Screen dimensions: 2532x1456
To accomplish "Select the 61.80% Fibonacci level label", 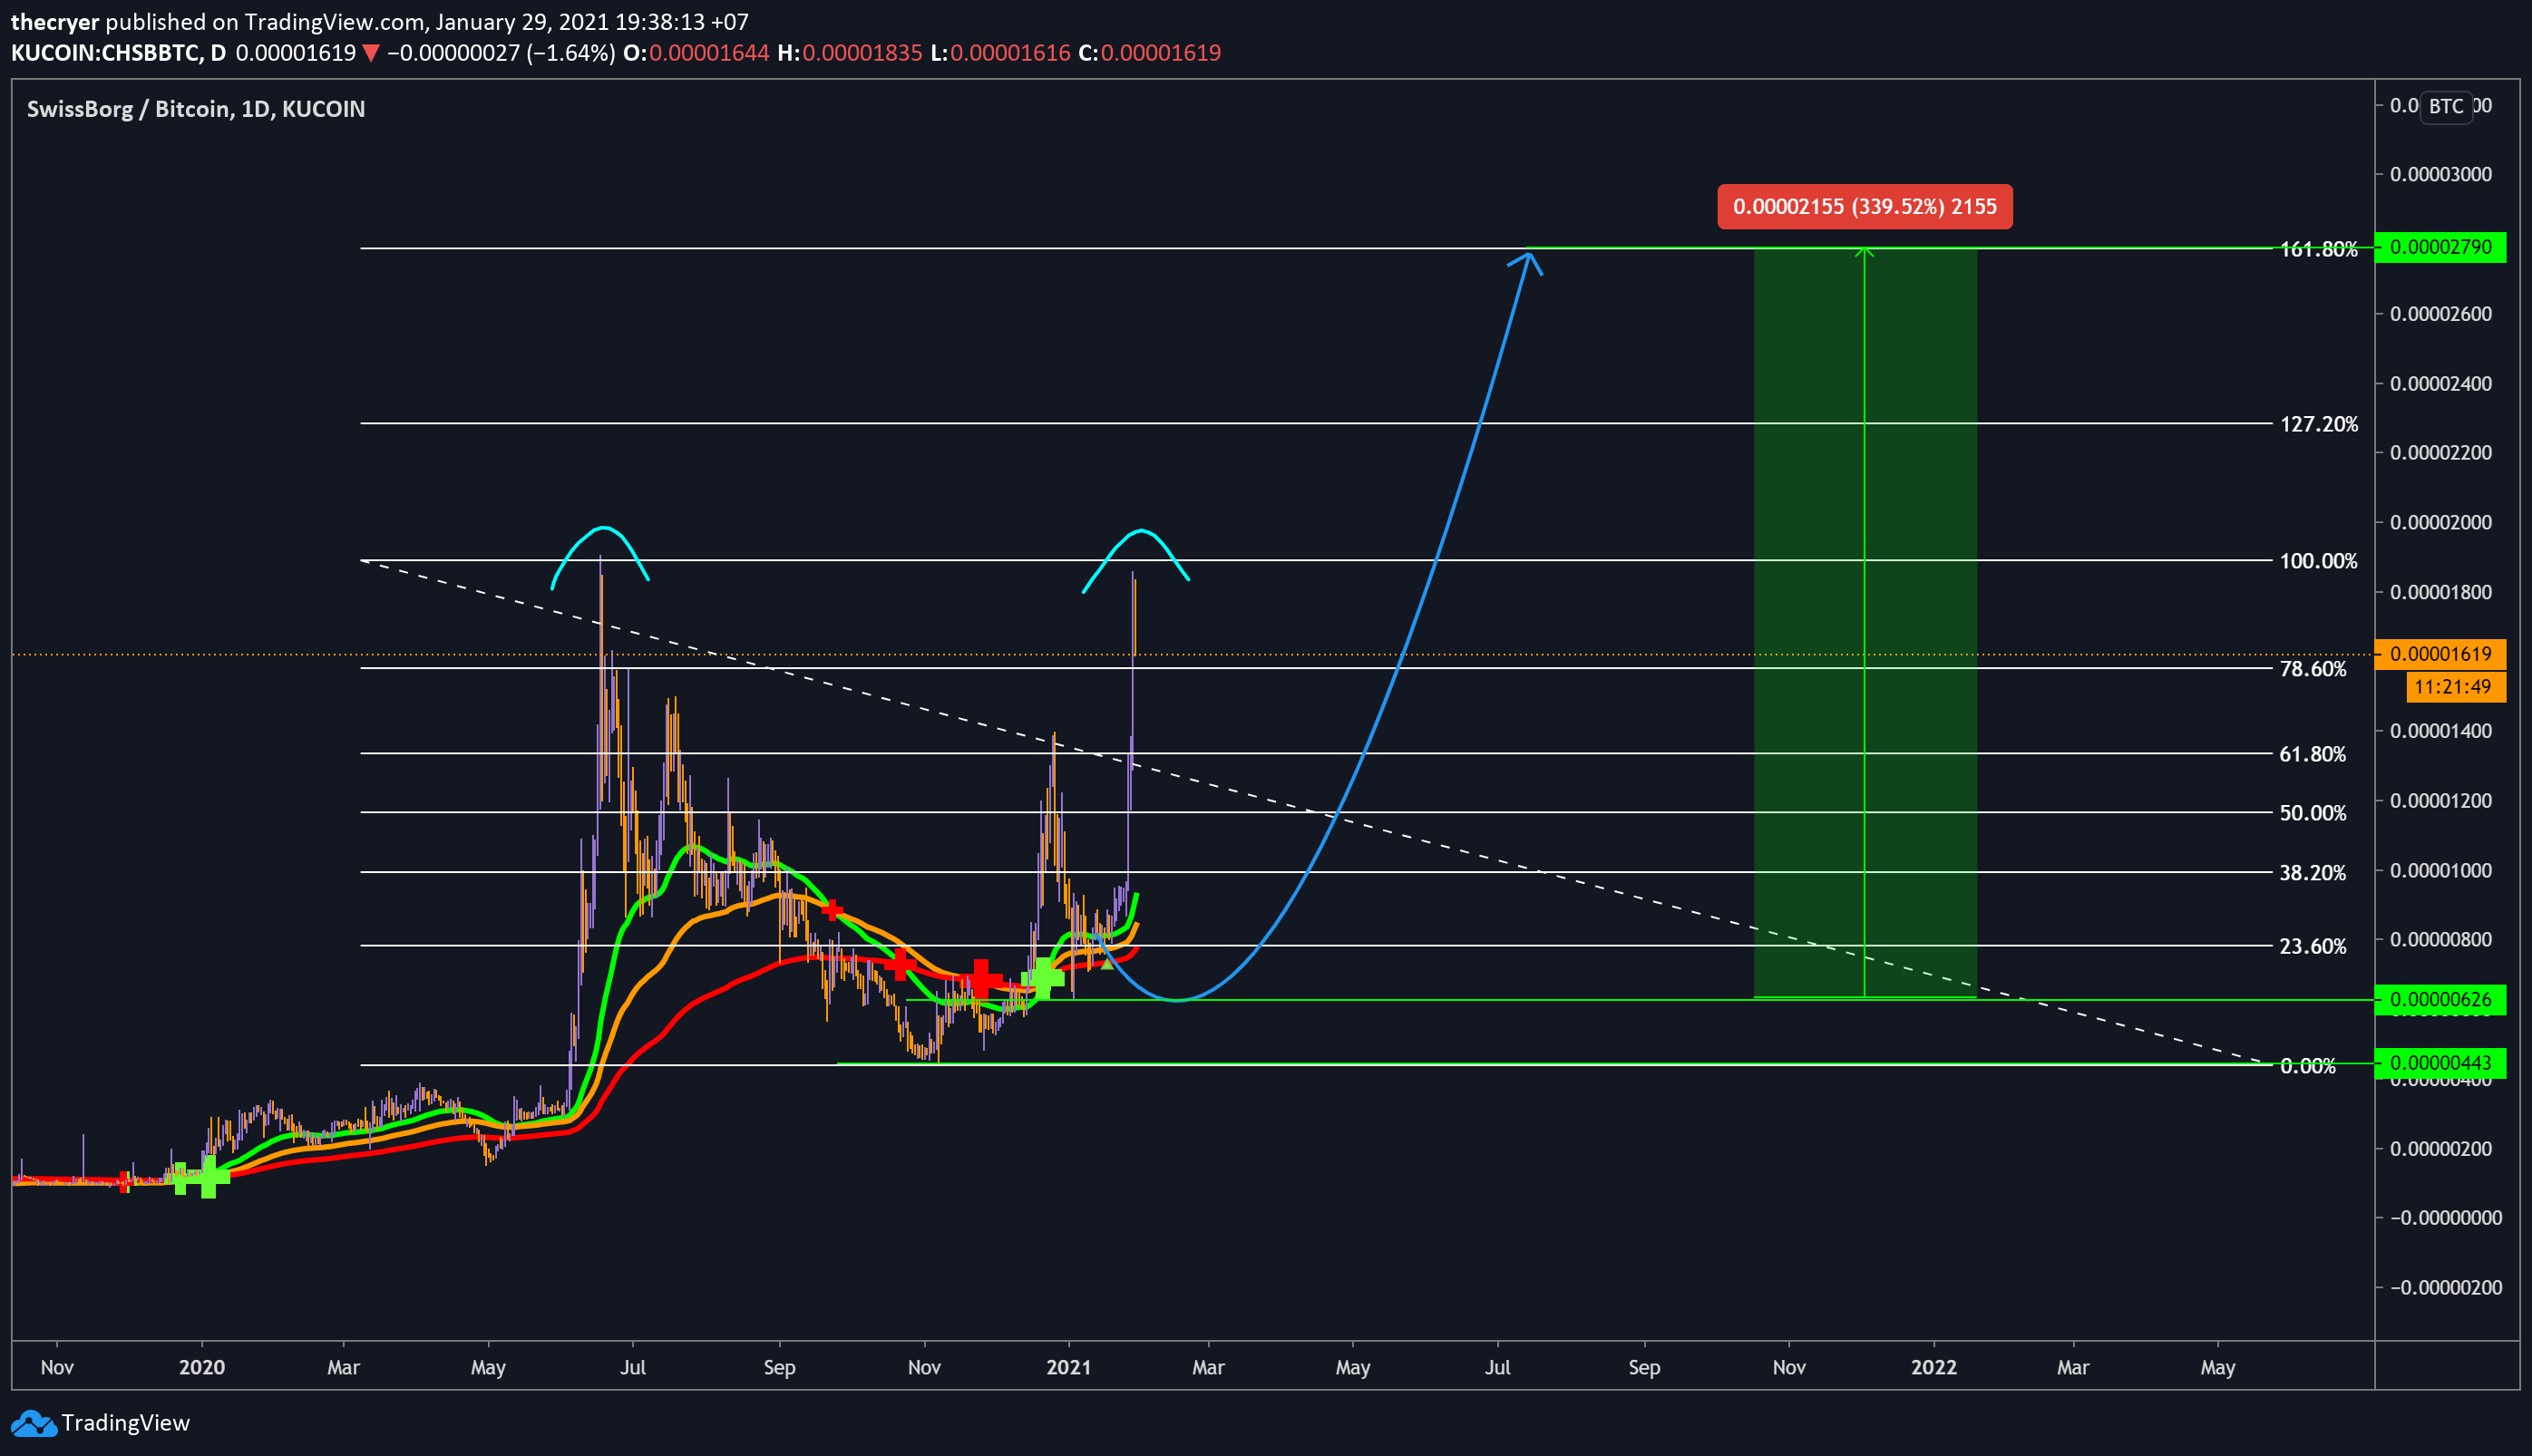I will [x=2312, y=754].
